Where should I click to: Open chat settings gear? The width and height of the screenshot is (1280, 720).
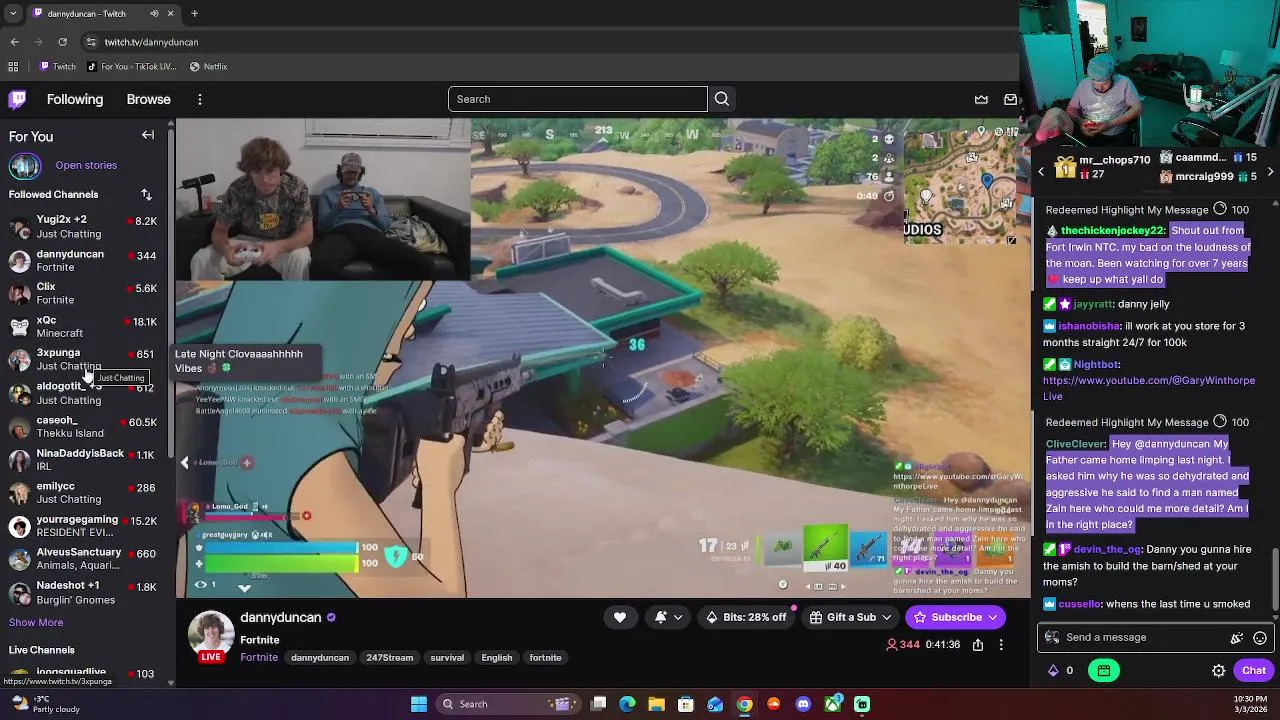click(1219, 671)
